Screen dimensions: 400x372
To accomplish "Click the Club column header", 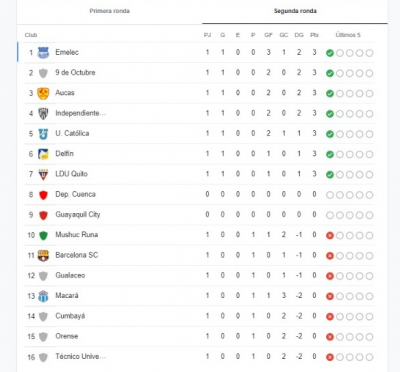I will click(31, 35).
